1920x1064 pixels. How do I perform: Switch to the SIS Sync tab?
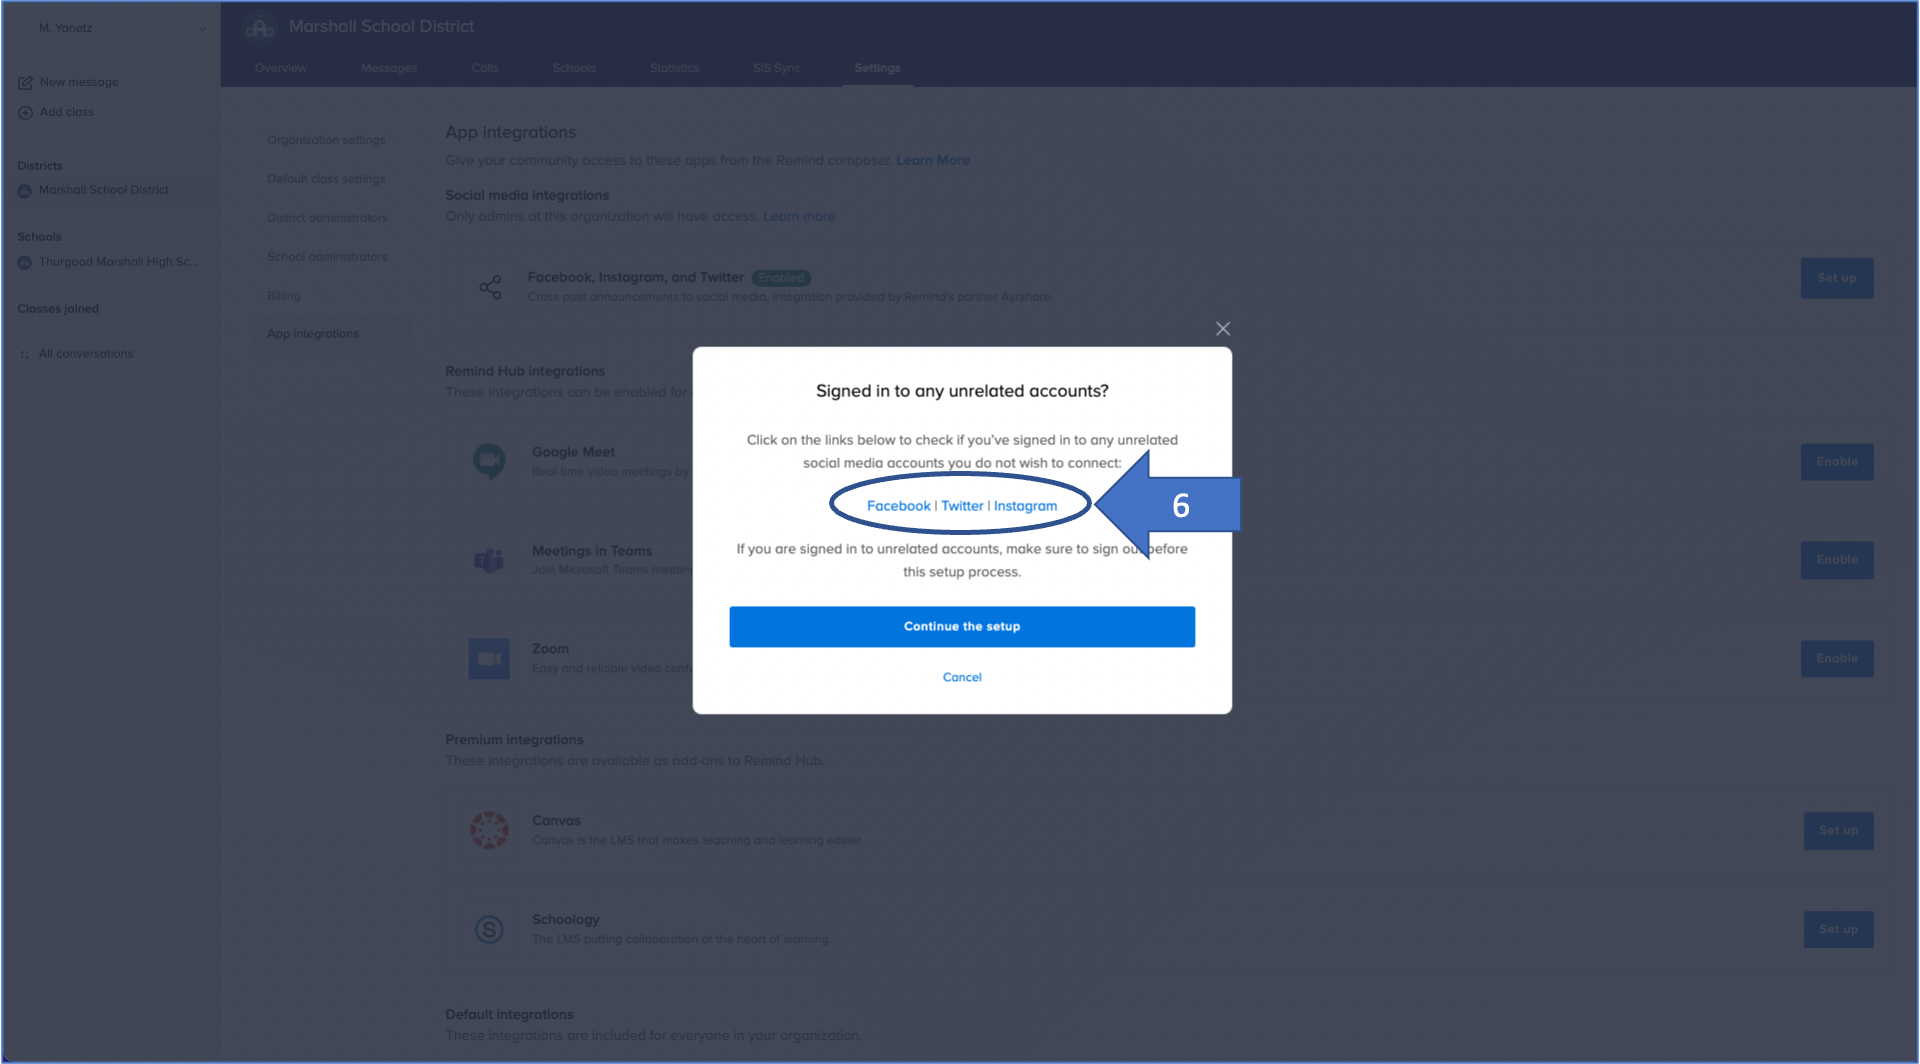click(777, 68)
